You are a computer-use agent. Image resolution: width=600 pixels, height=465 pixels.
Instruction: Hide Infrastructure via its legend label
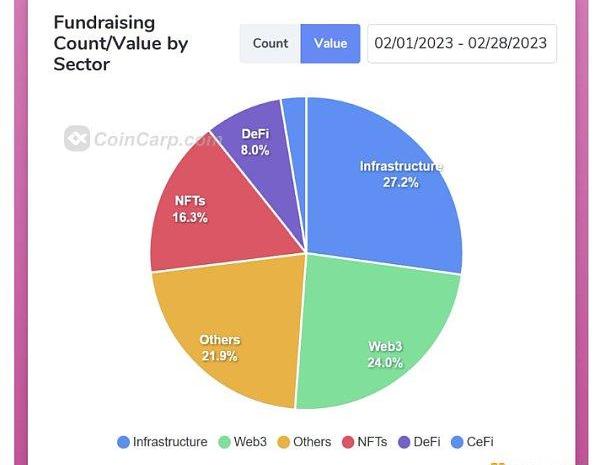(170, 442)
